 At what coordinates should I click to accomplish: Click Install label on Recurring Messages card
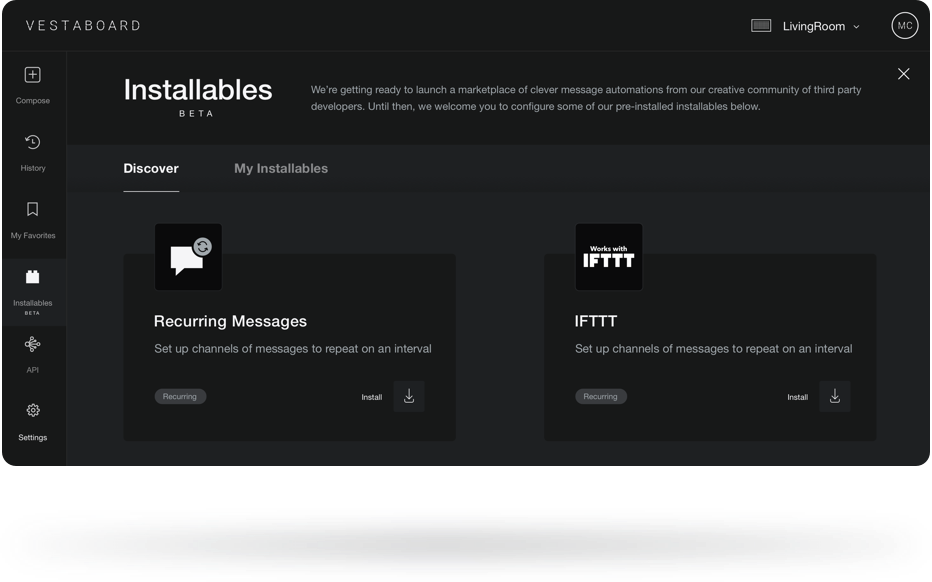tap(371, 397)
